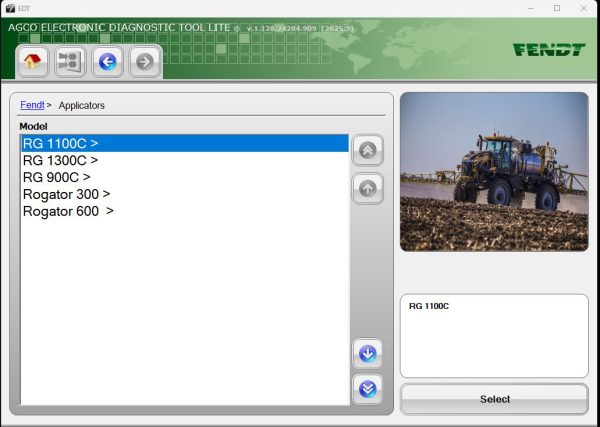Viewport: 600px width, 427px height.
Task: Select Rogator 600 model
Action: (x=185, y=211)
